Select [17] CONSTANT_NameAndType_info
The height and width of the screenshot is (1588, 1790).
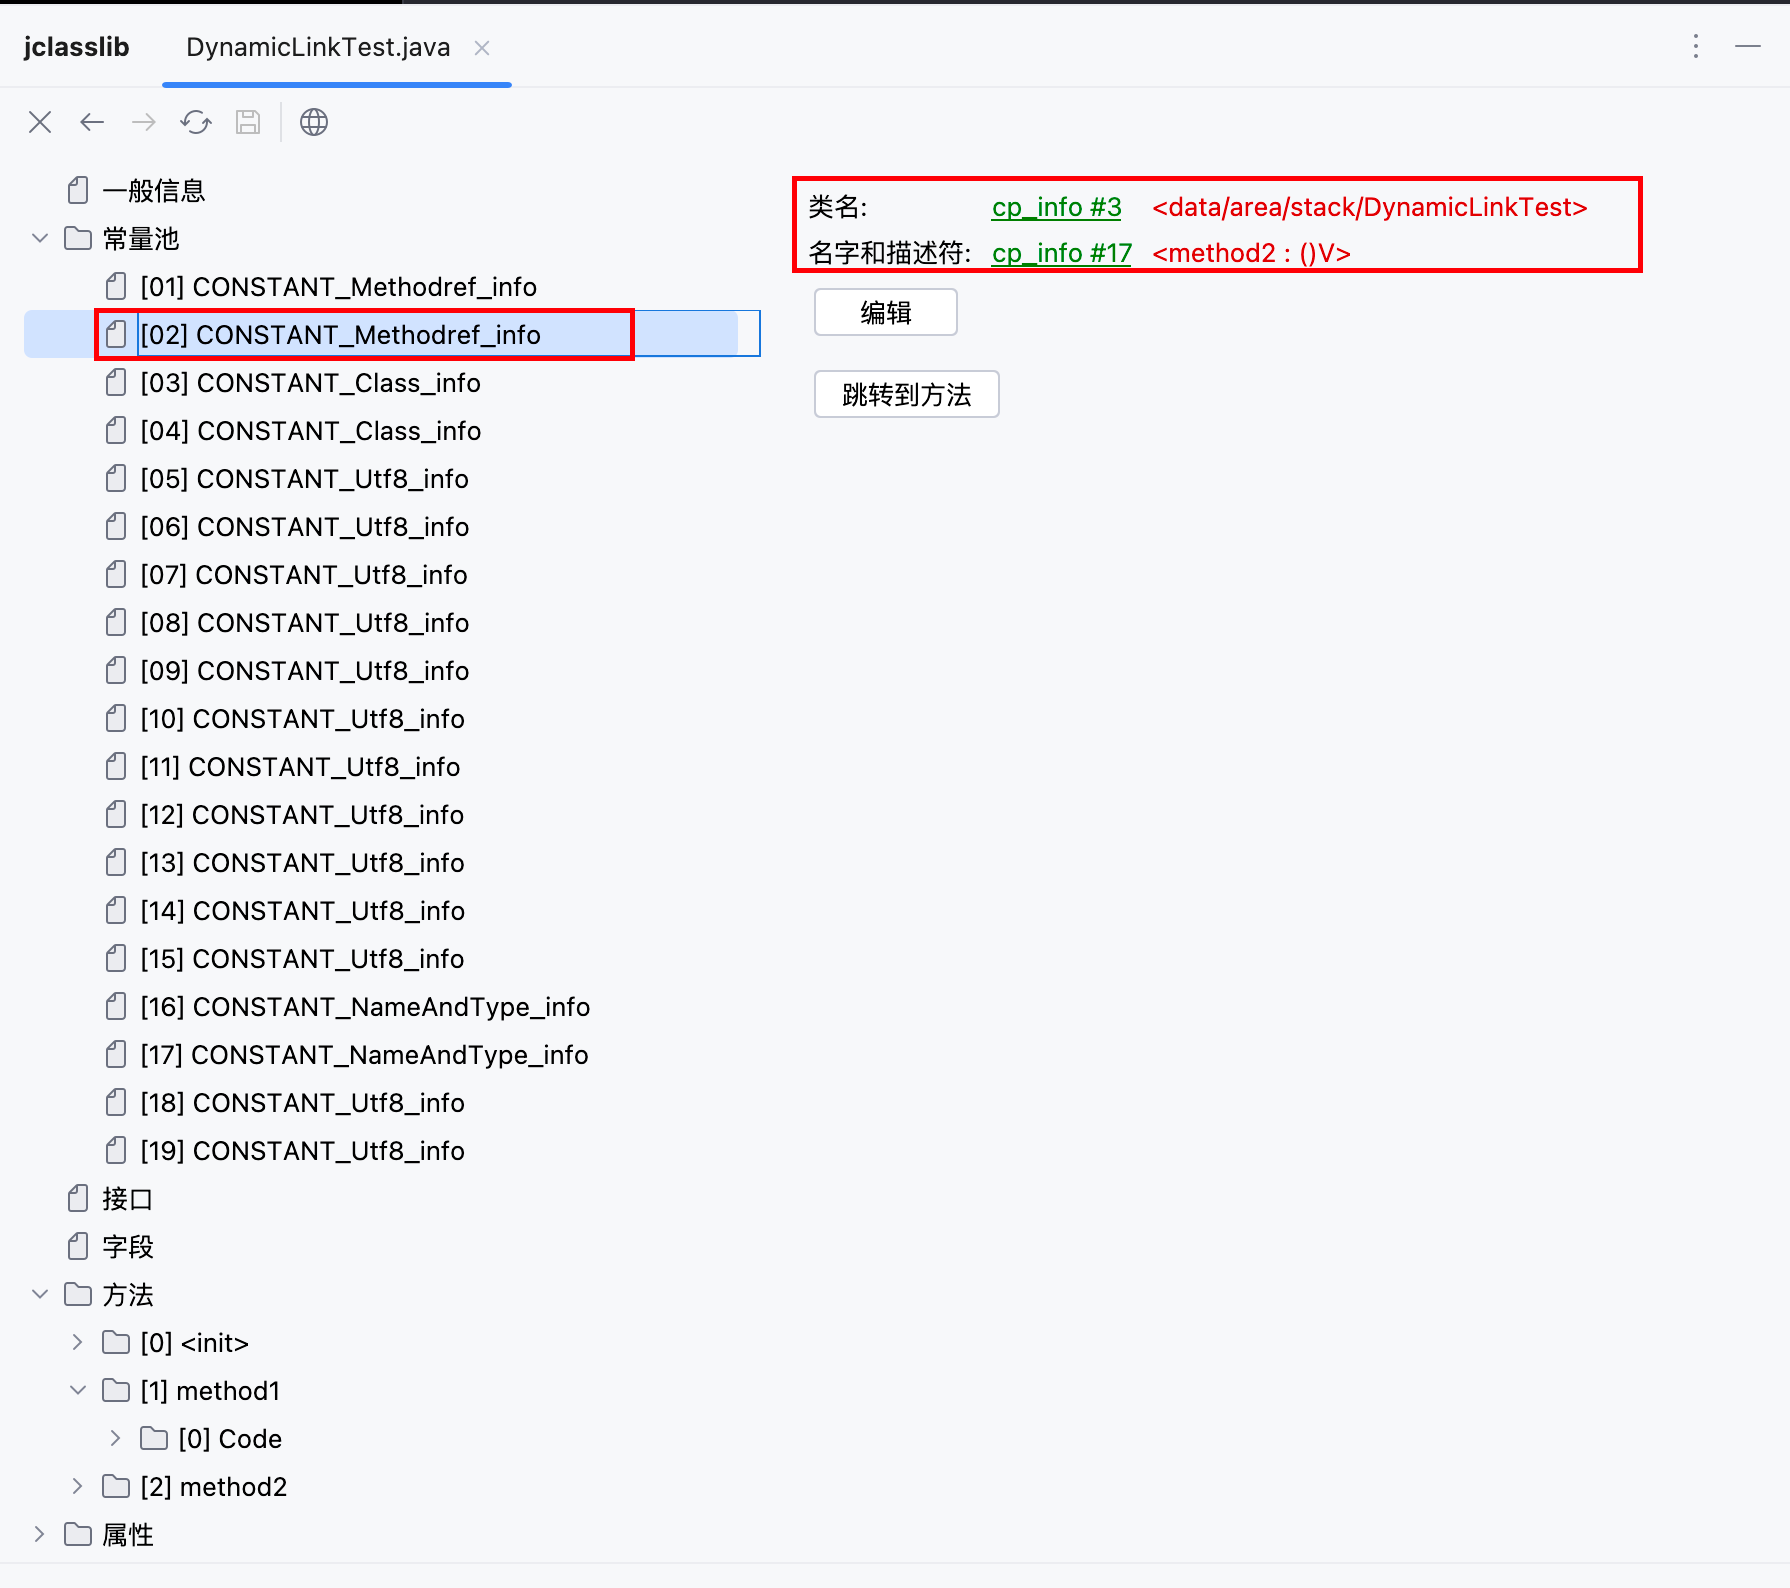(x=364, y=1055)
